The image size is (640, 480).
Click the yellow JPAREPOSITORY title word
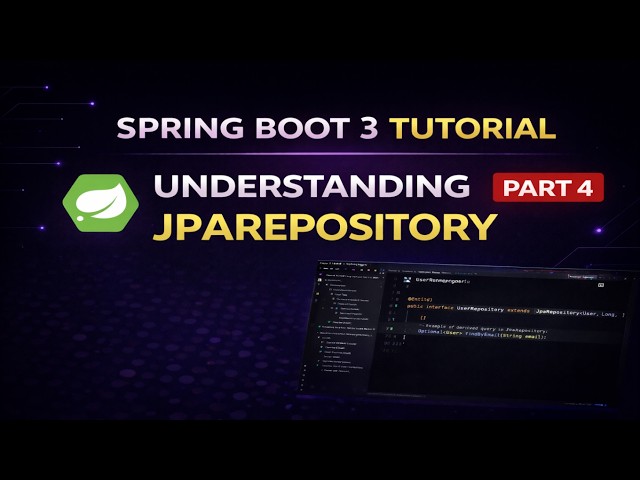[325, 227]
